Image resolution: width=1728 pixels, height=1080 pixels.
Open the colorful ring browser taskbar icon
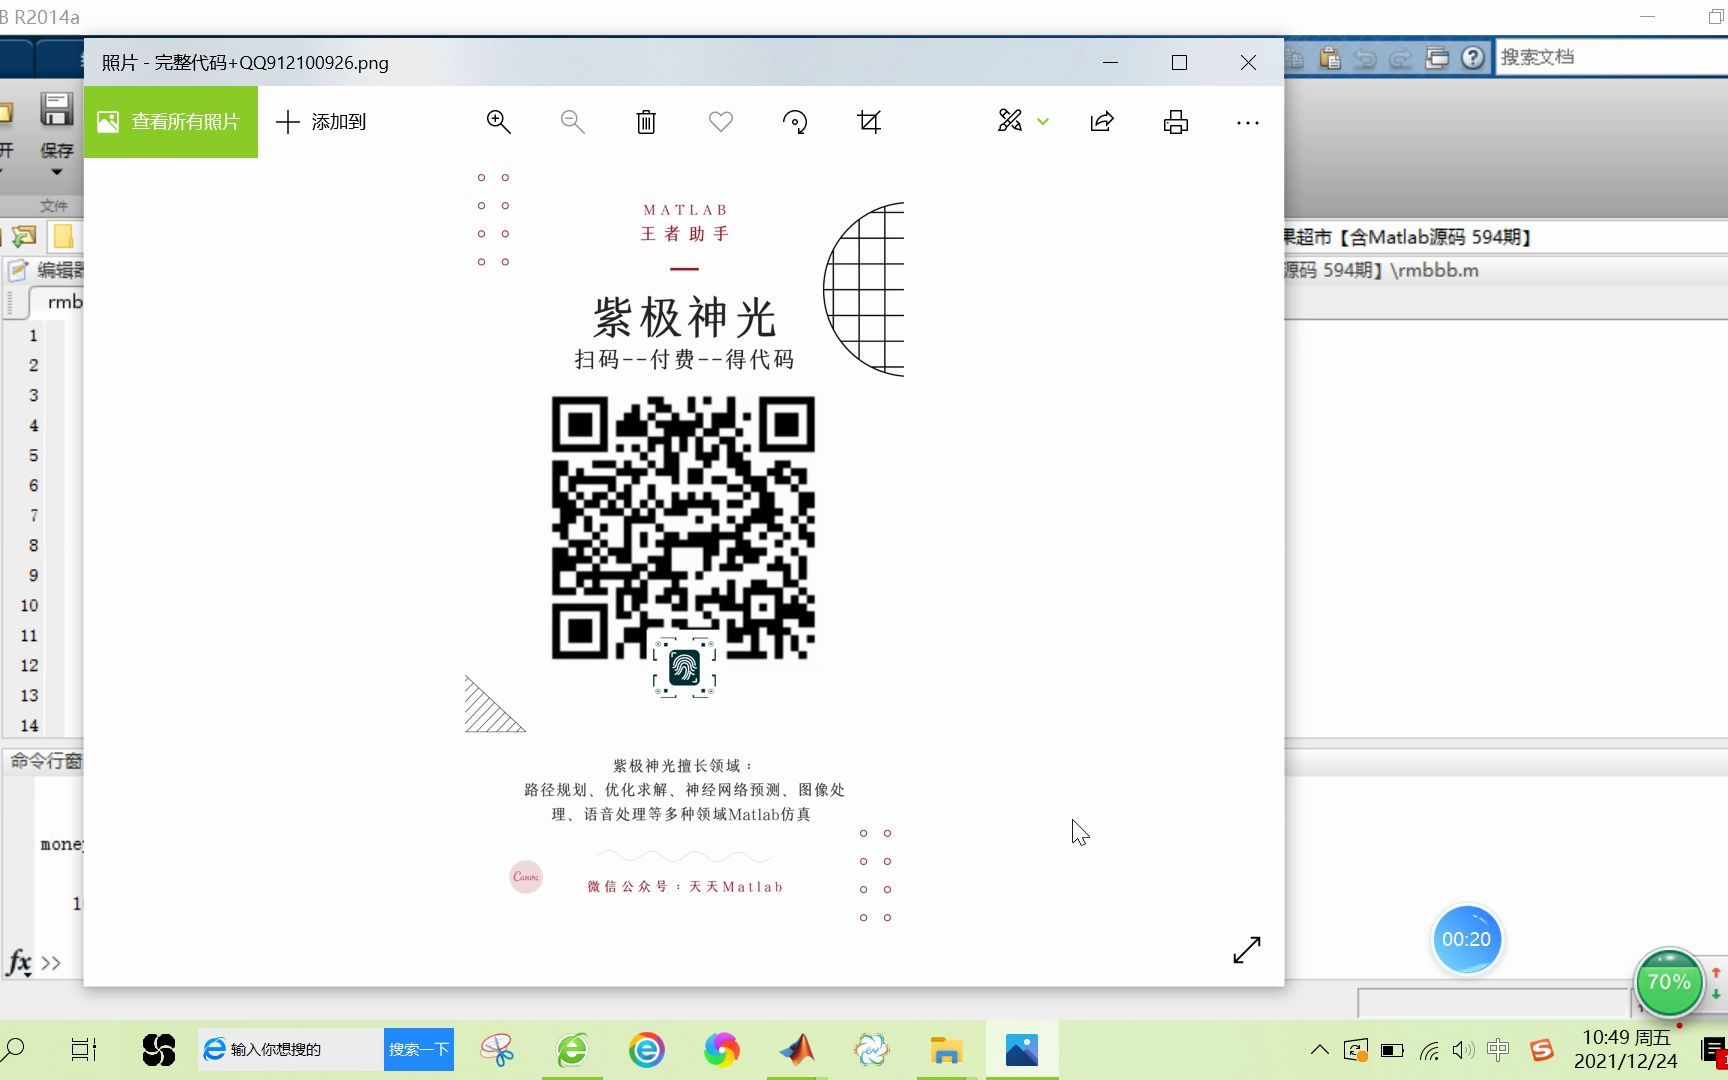pos(721,1050)
